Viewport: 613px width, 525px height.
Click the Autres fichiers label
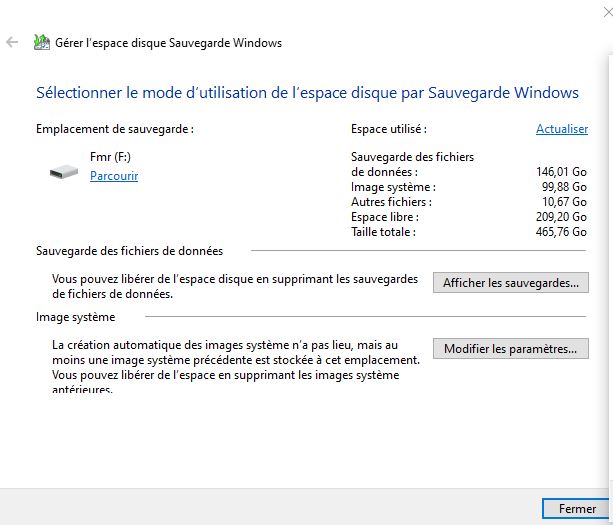pos(391,202)
